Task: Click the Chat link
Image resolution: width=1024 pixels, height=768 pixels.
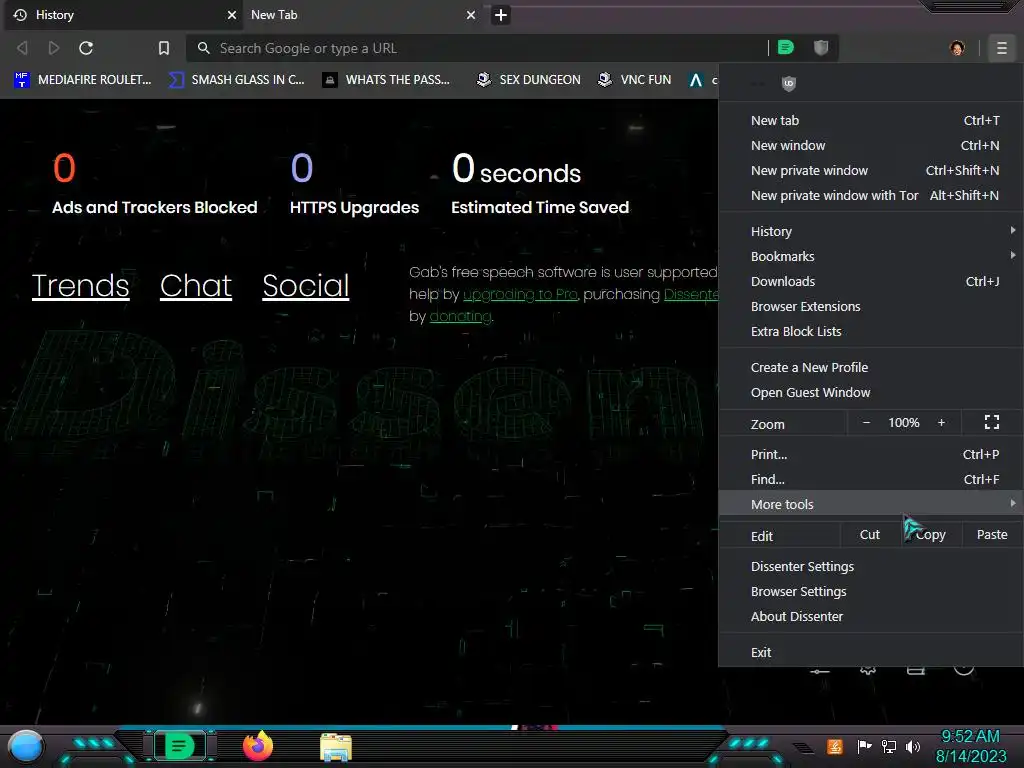Action: [196, 286]
